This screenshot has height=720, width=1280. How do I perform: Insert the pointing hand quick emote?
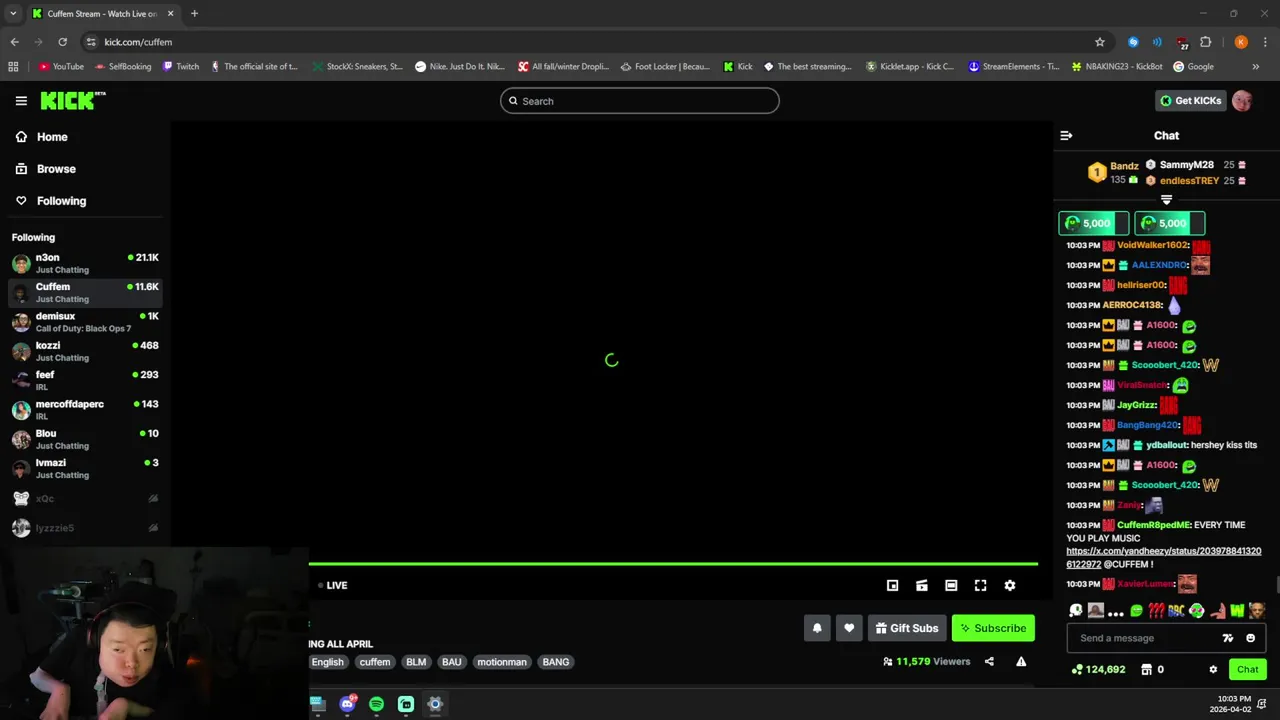pos(1217,611)
